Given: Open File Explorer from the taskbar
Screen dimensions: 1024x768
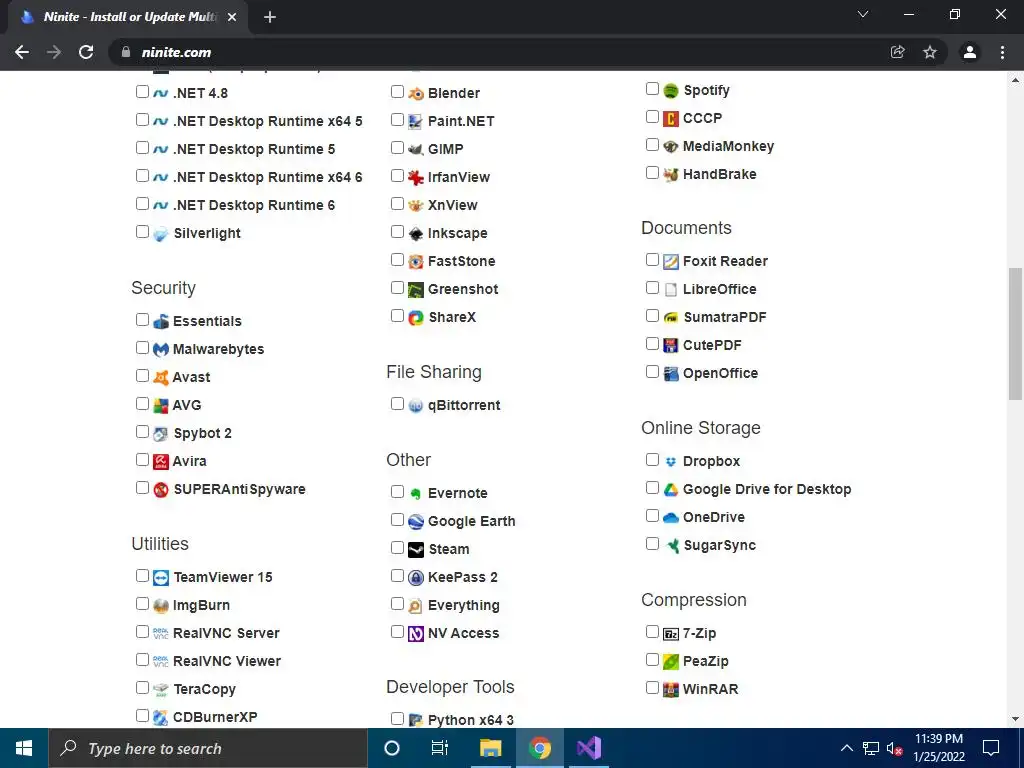Looking at the screenshot, I should [490, 748].
